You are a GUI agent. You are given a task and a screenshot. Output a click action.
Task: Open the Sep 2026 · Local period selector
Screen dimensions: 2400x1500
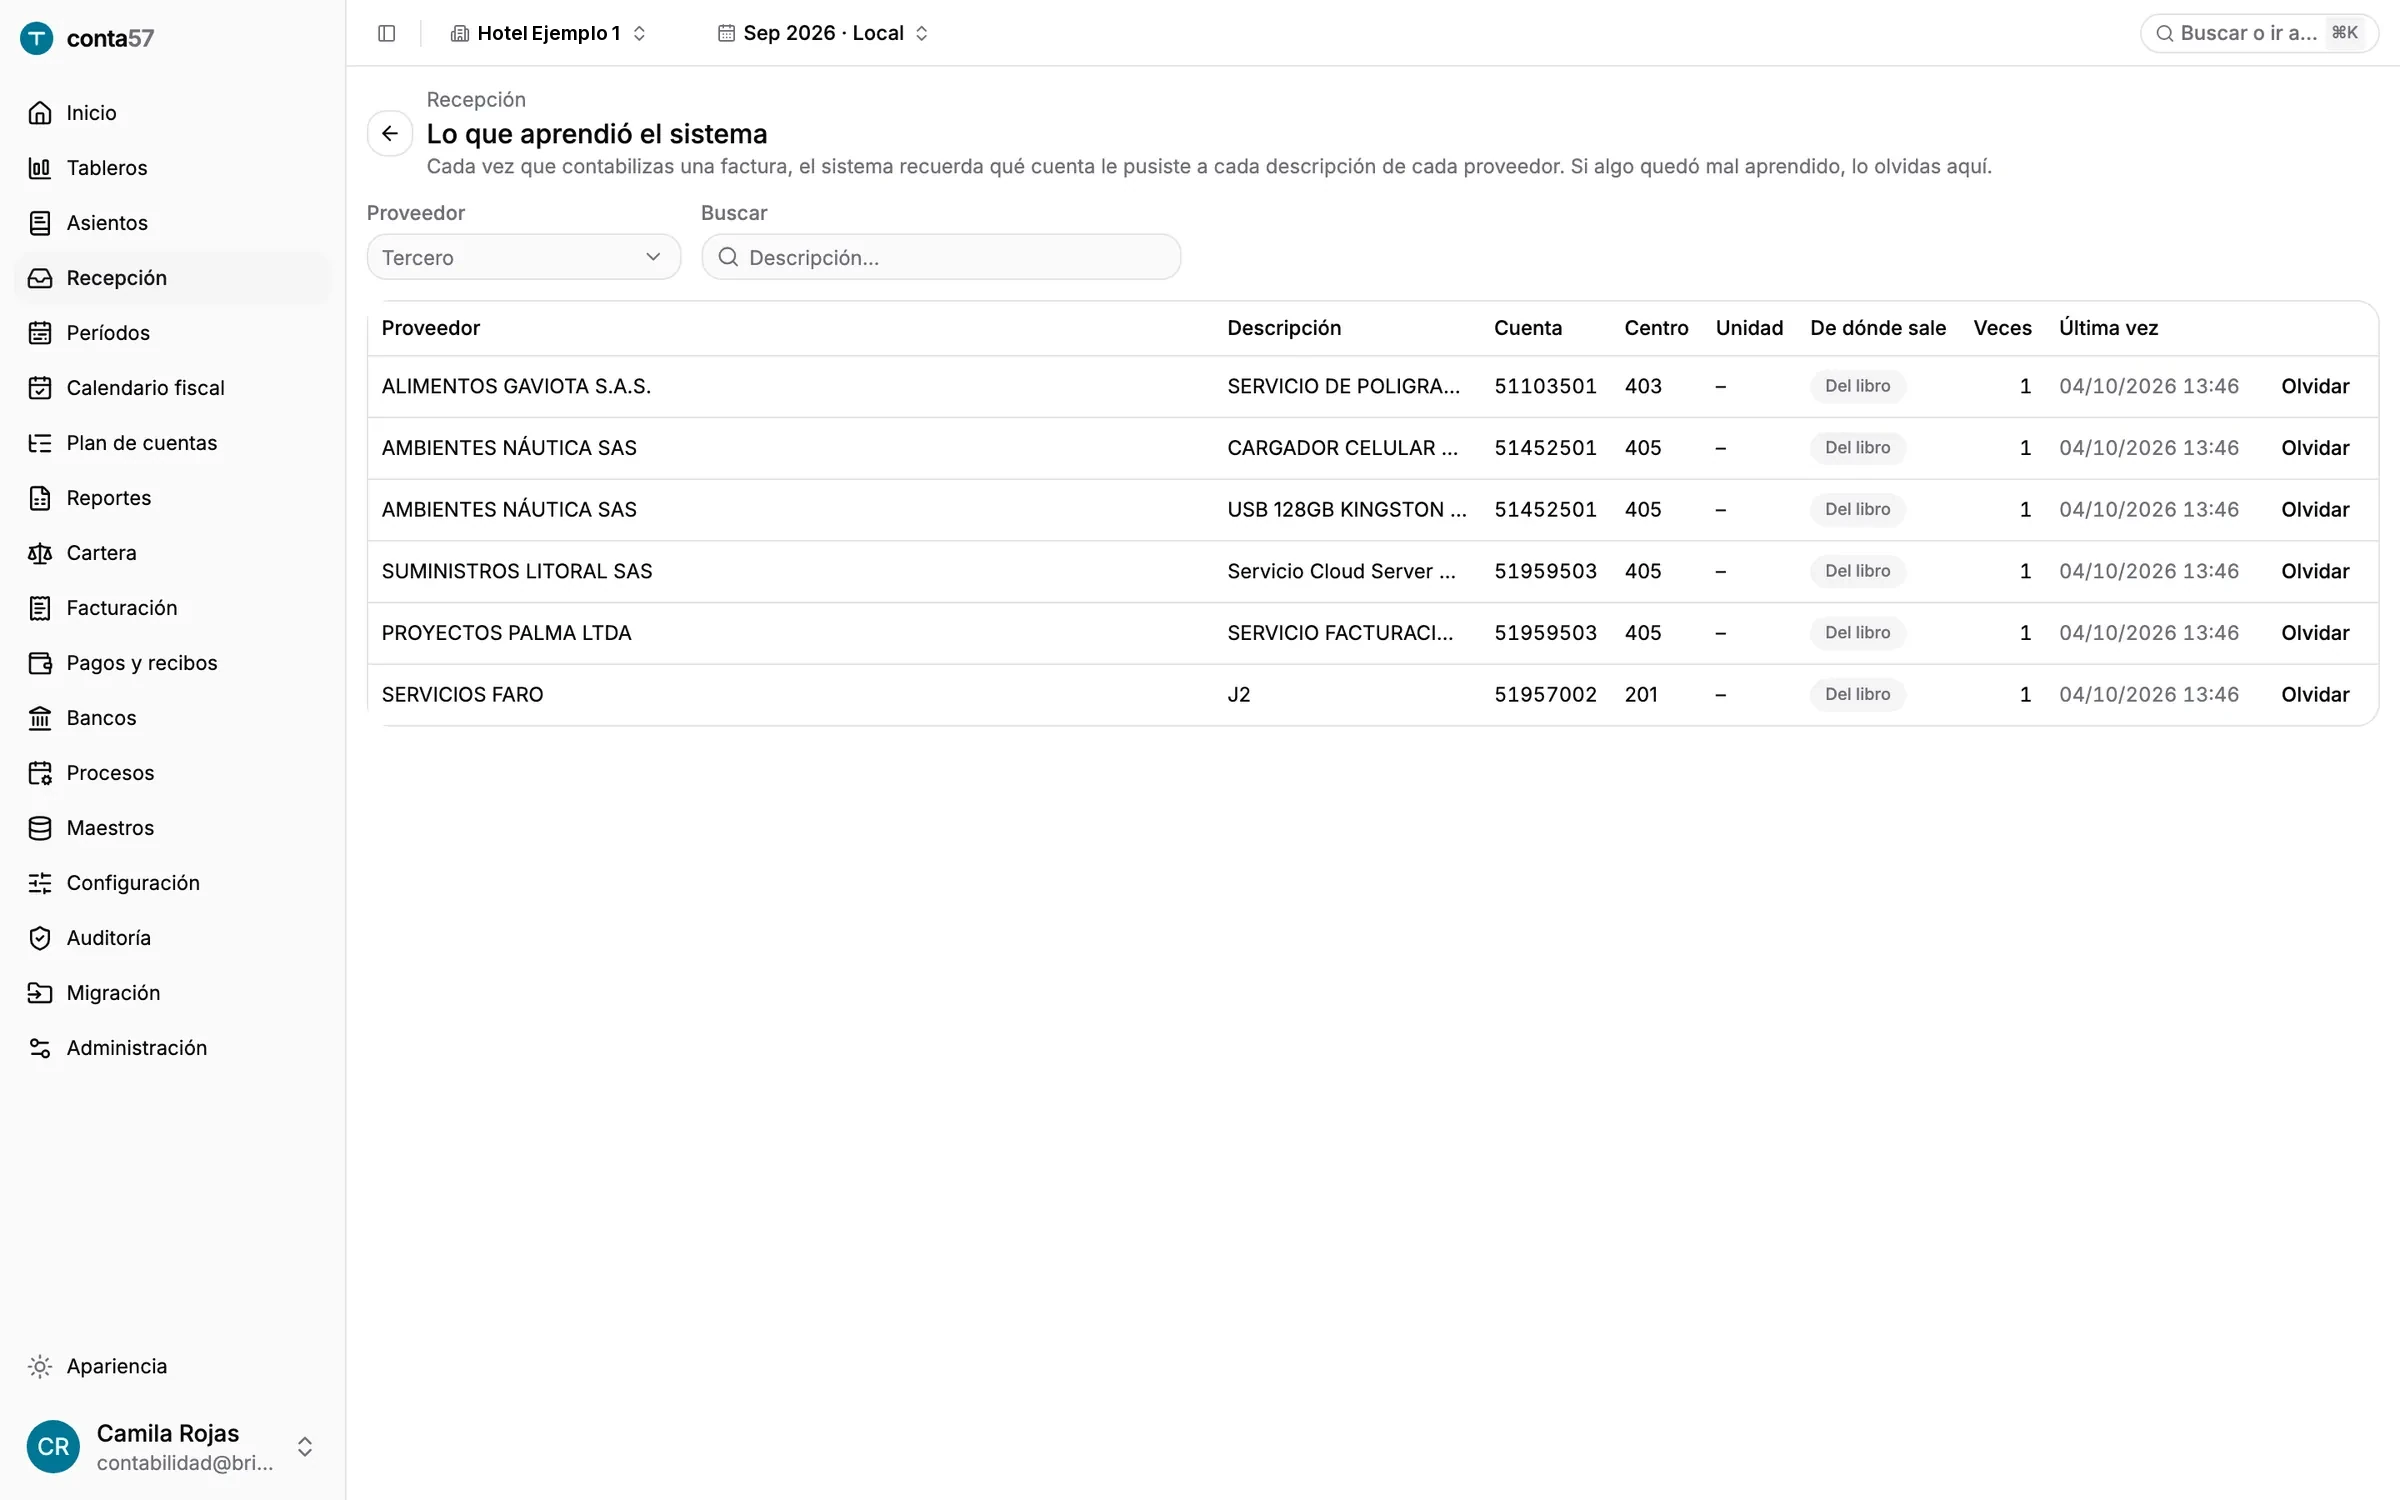pos(823,33)
